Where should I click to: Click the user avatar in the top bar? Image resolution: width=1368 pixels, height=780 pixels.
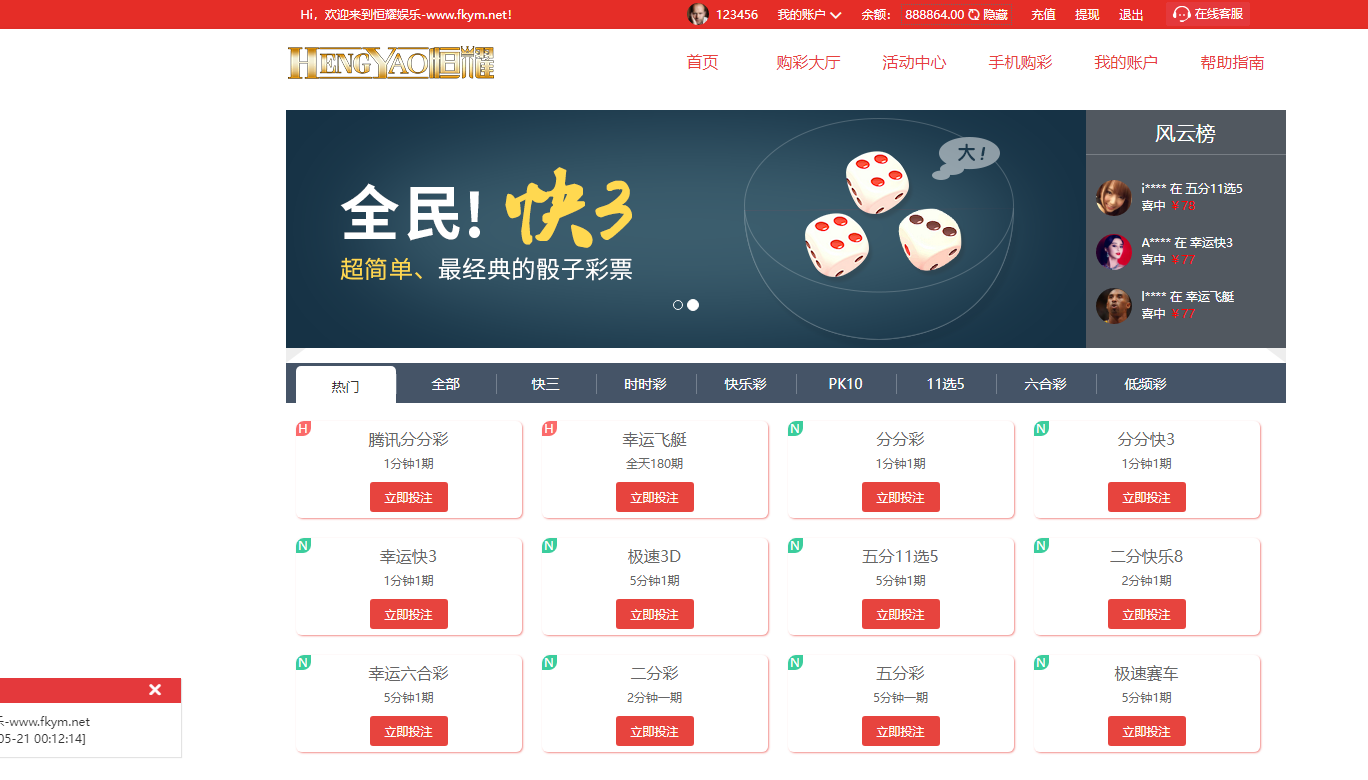pos(697,14)
